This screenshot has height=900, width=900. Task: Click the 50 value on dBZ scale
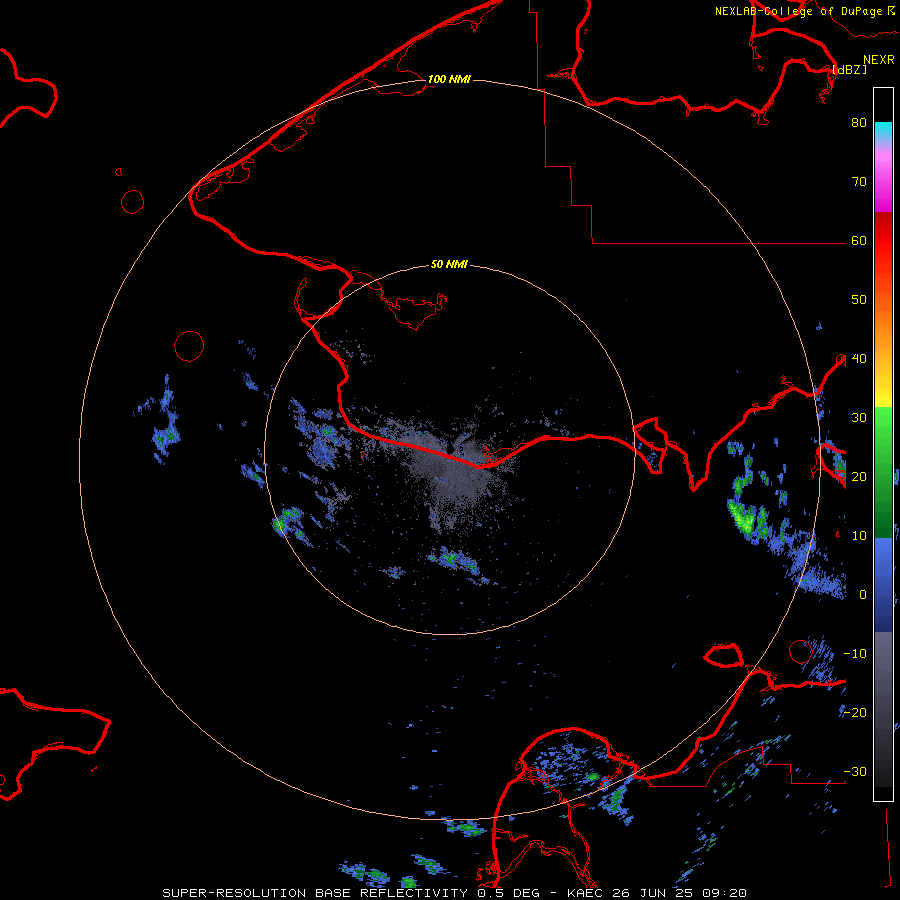[x=859, y=300]
